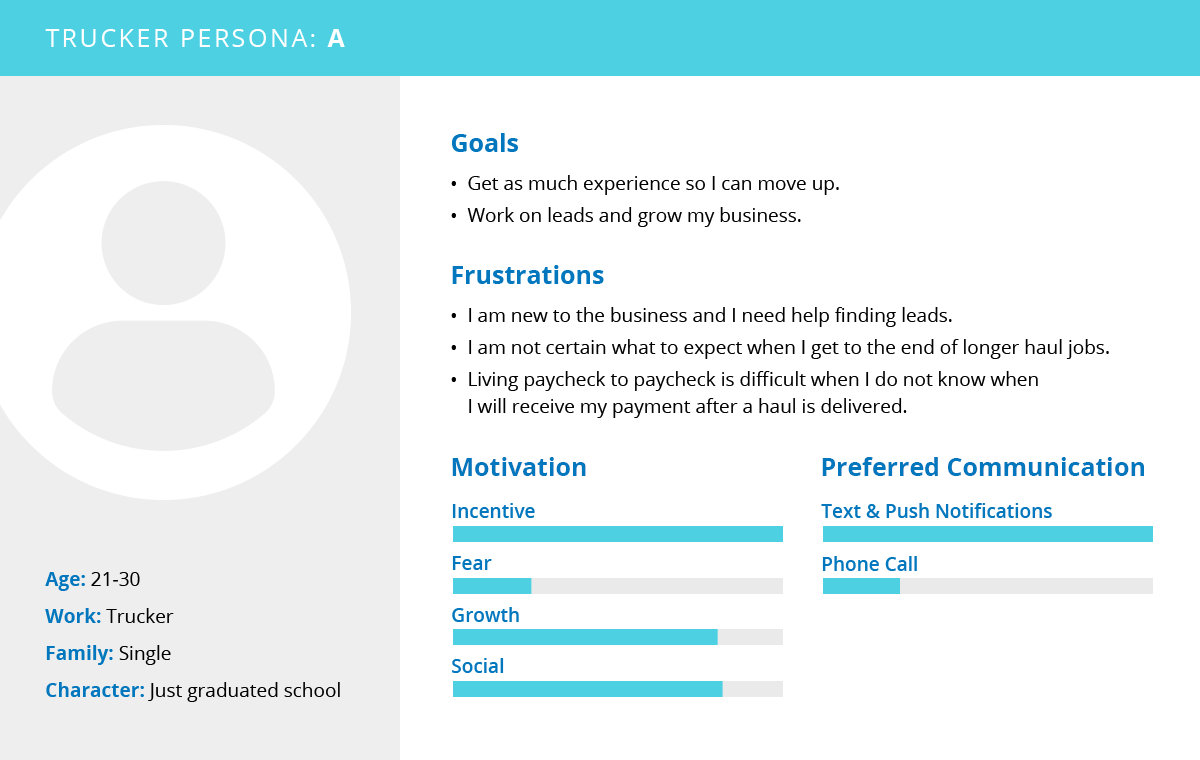Click the 'Get as much experience' goal bullet
1200x760 pixels.
tap(646, 184)
